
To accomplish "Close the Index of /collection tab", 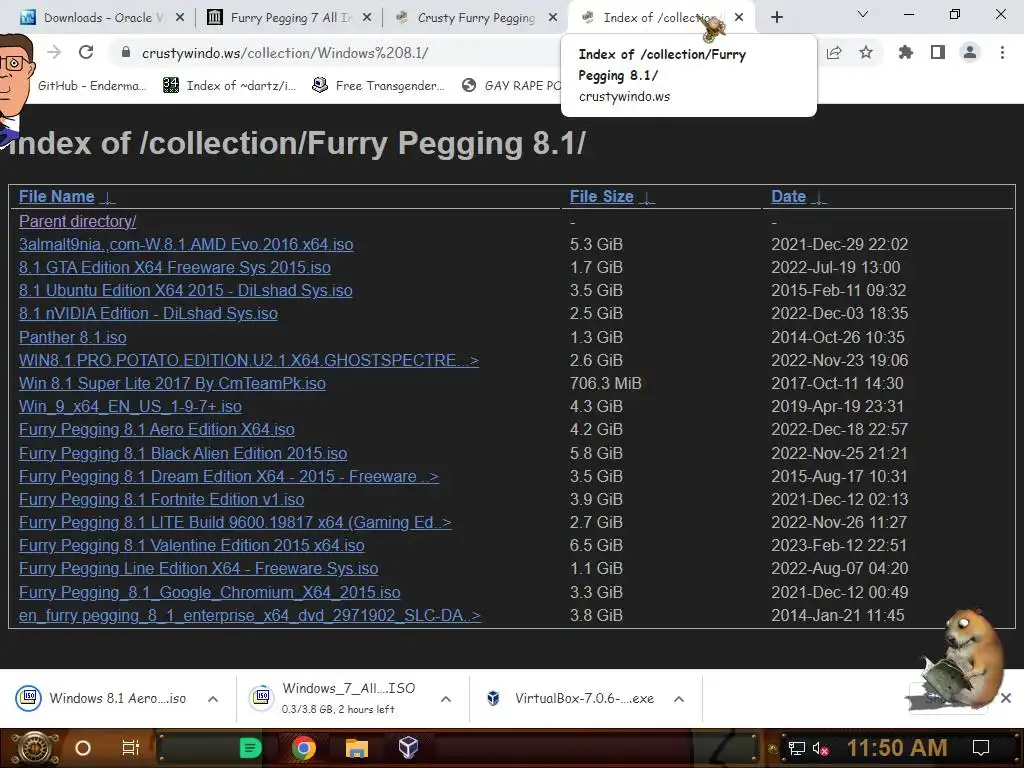I will (x=739, y=18).
